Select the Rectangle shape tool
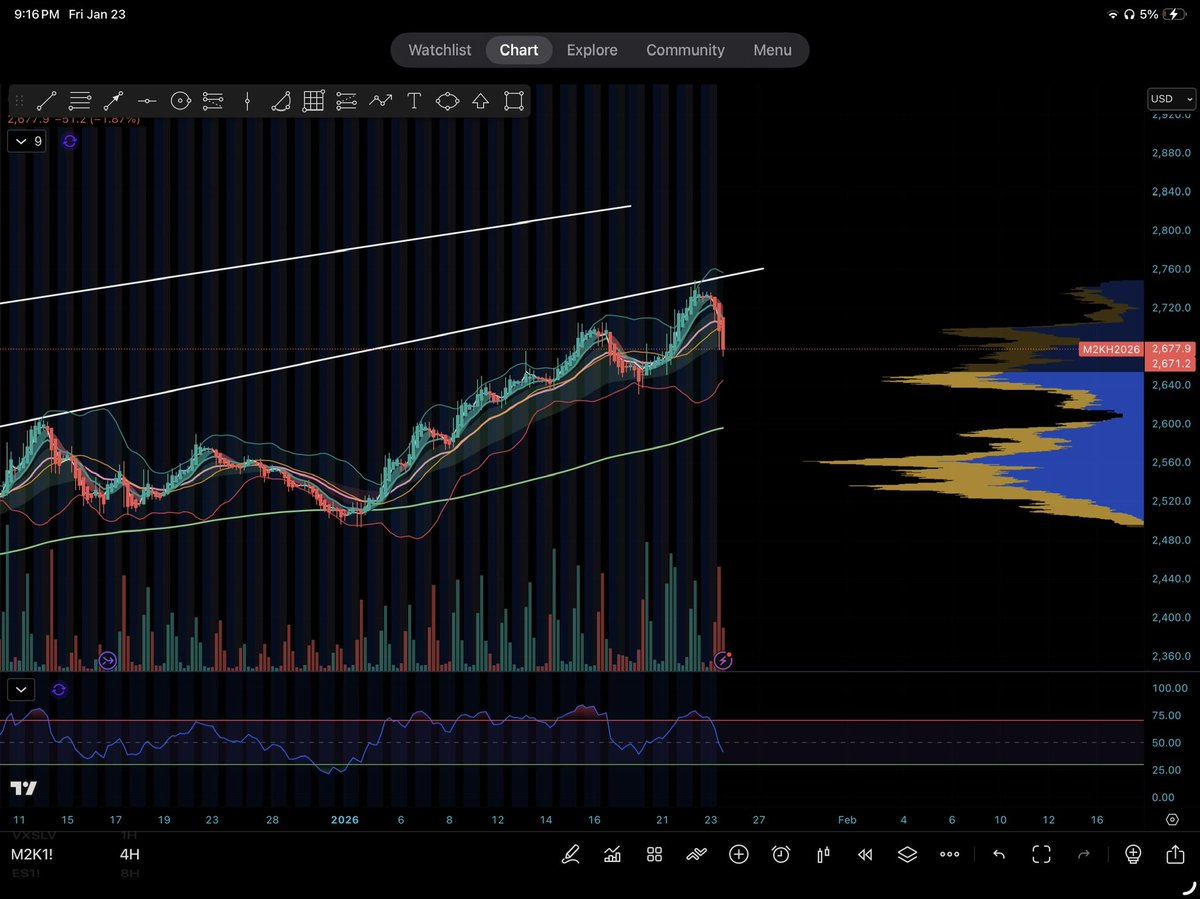 (x=514, y=100)
